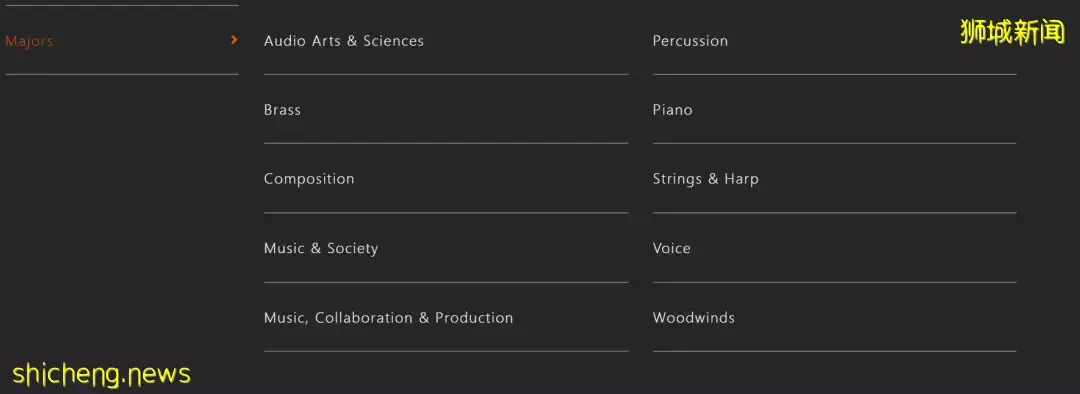Go to the Composition major
This screenshot has height=394, width=1080.
pos(446,178)
